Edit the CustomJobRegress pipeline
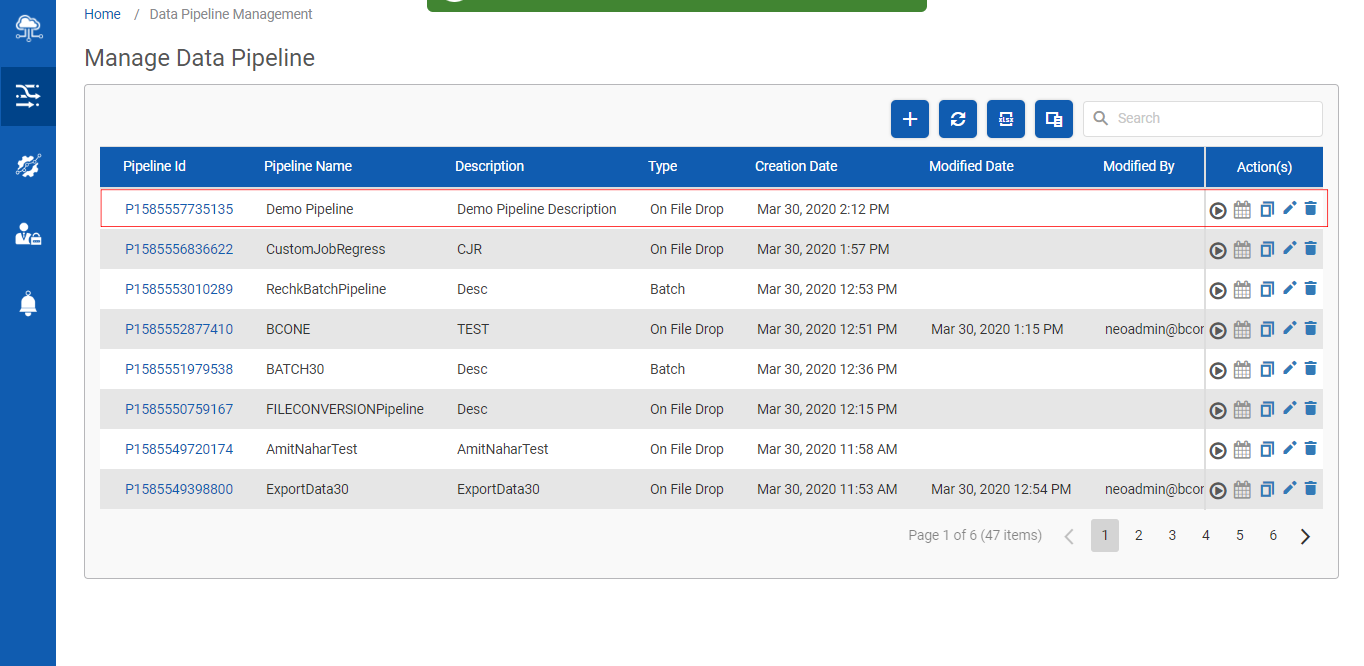 (x=1289, y=248)
